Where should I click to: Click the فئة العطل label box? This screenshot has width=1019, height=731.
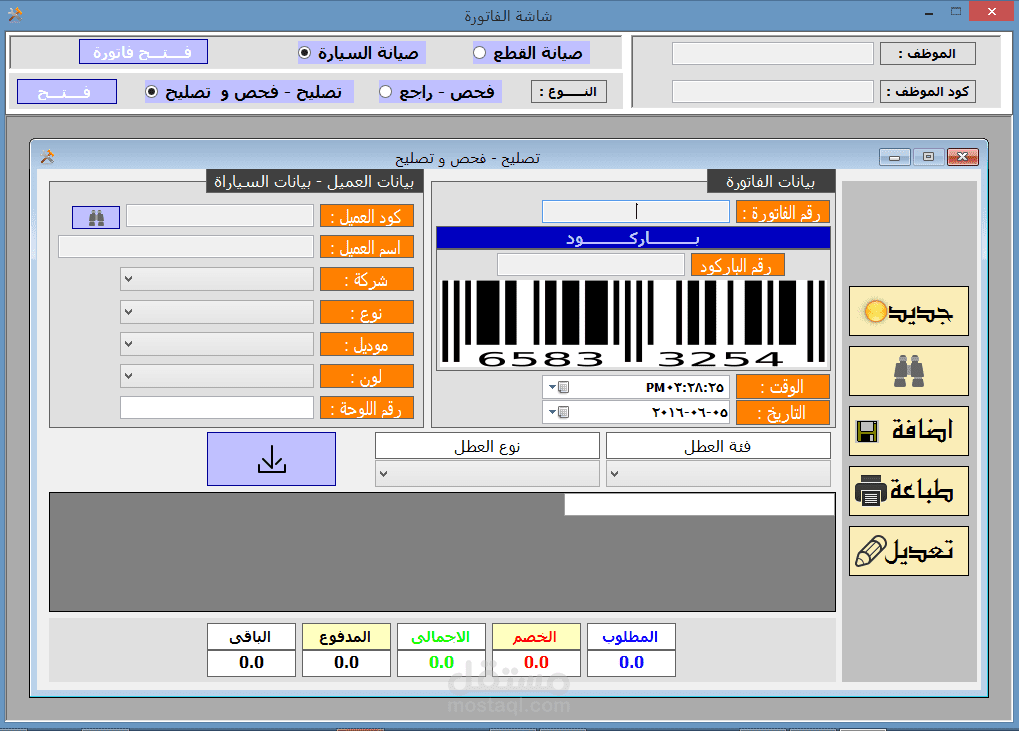pos(718,446)
